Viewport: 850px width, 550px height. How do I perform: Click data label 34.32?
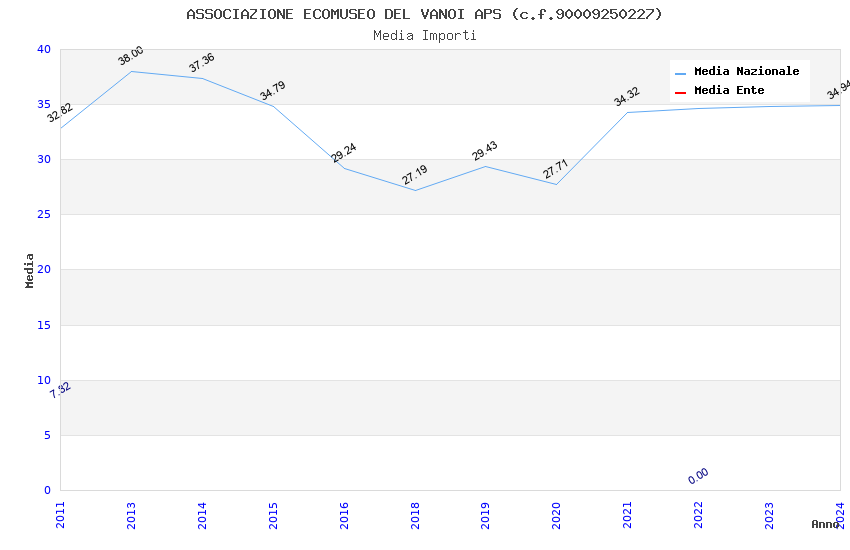[x=627, y=96]
